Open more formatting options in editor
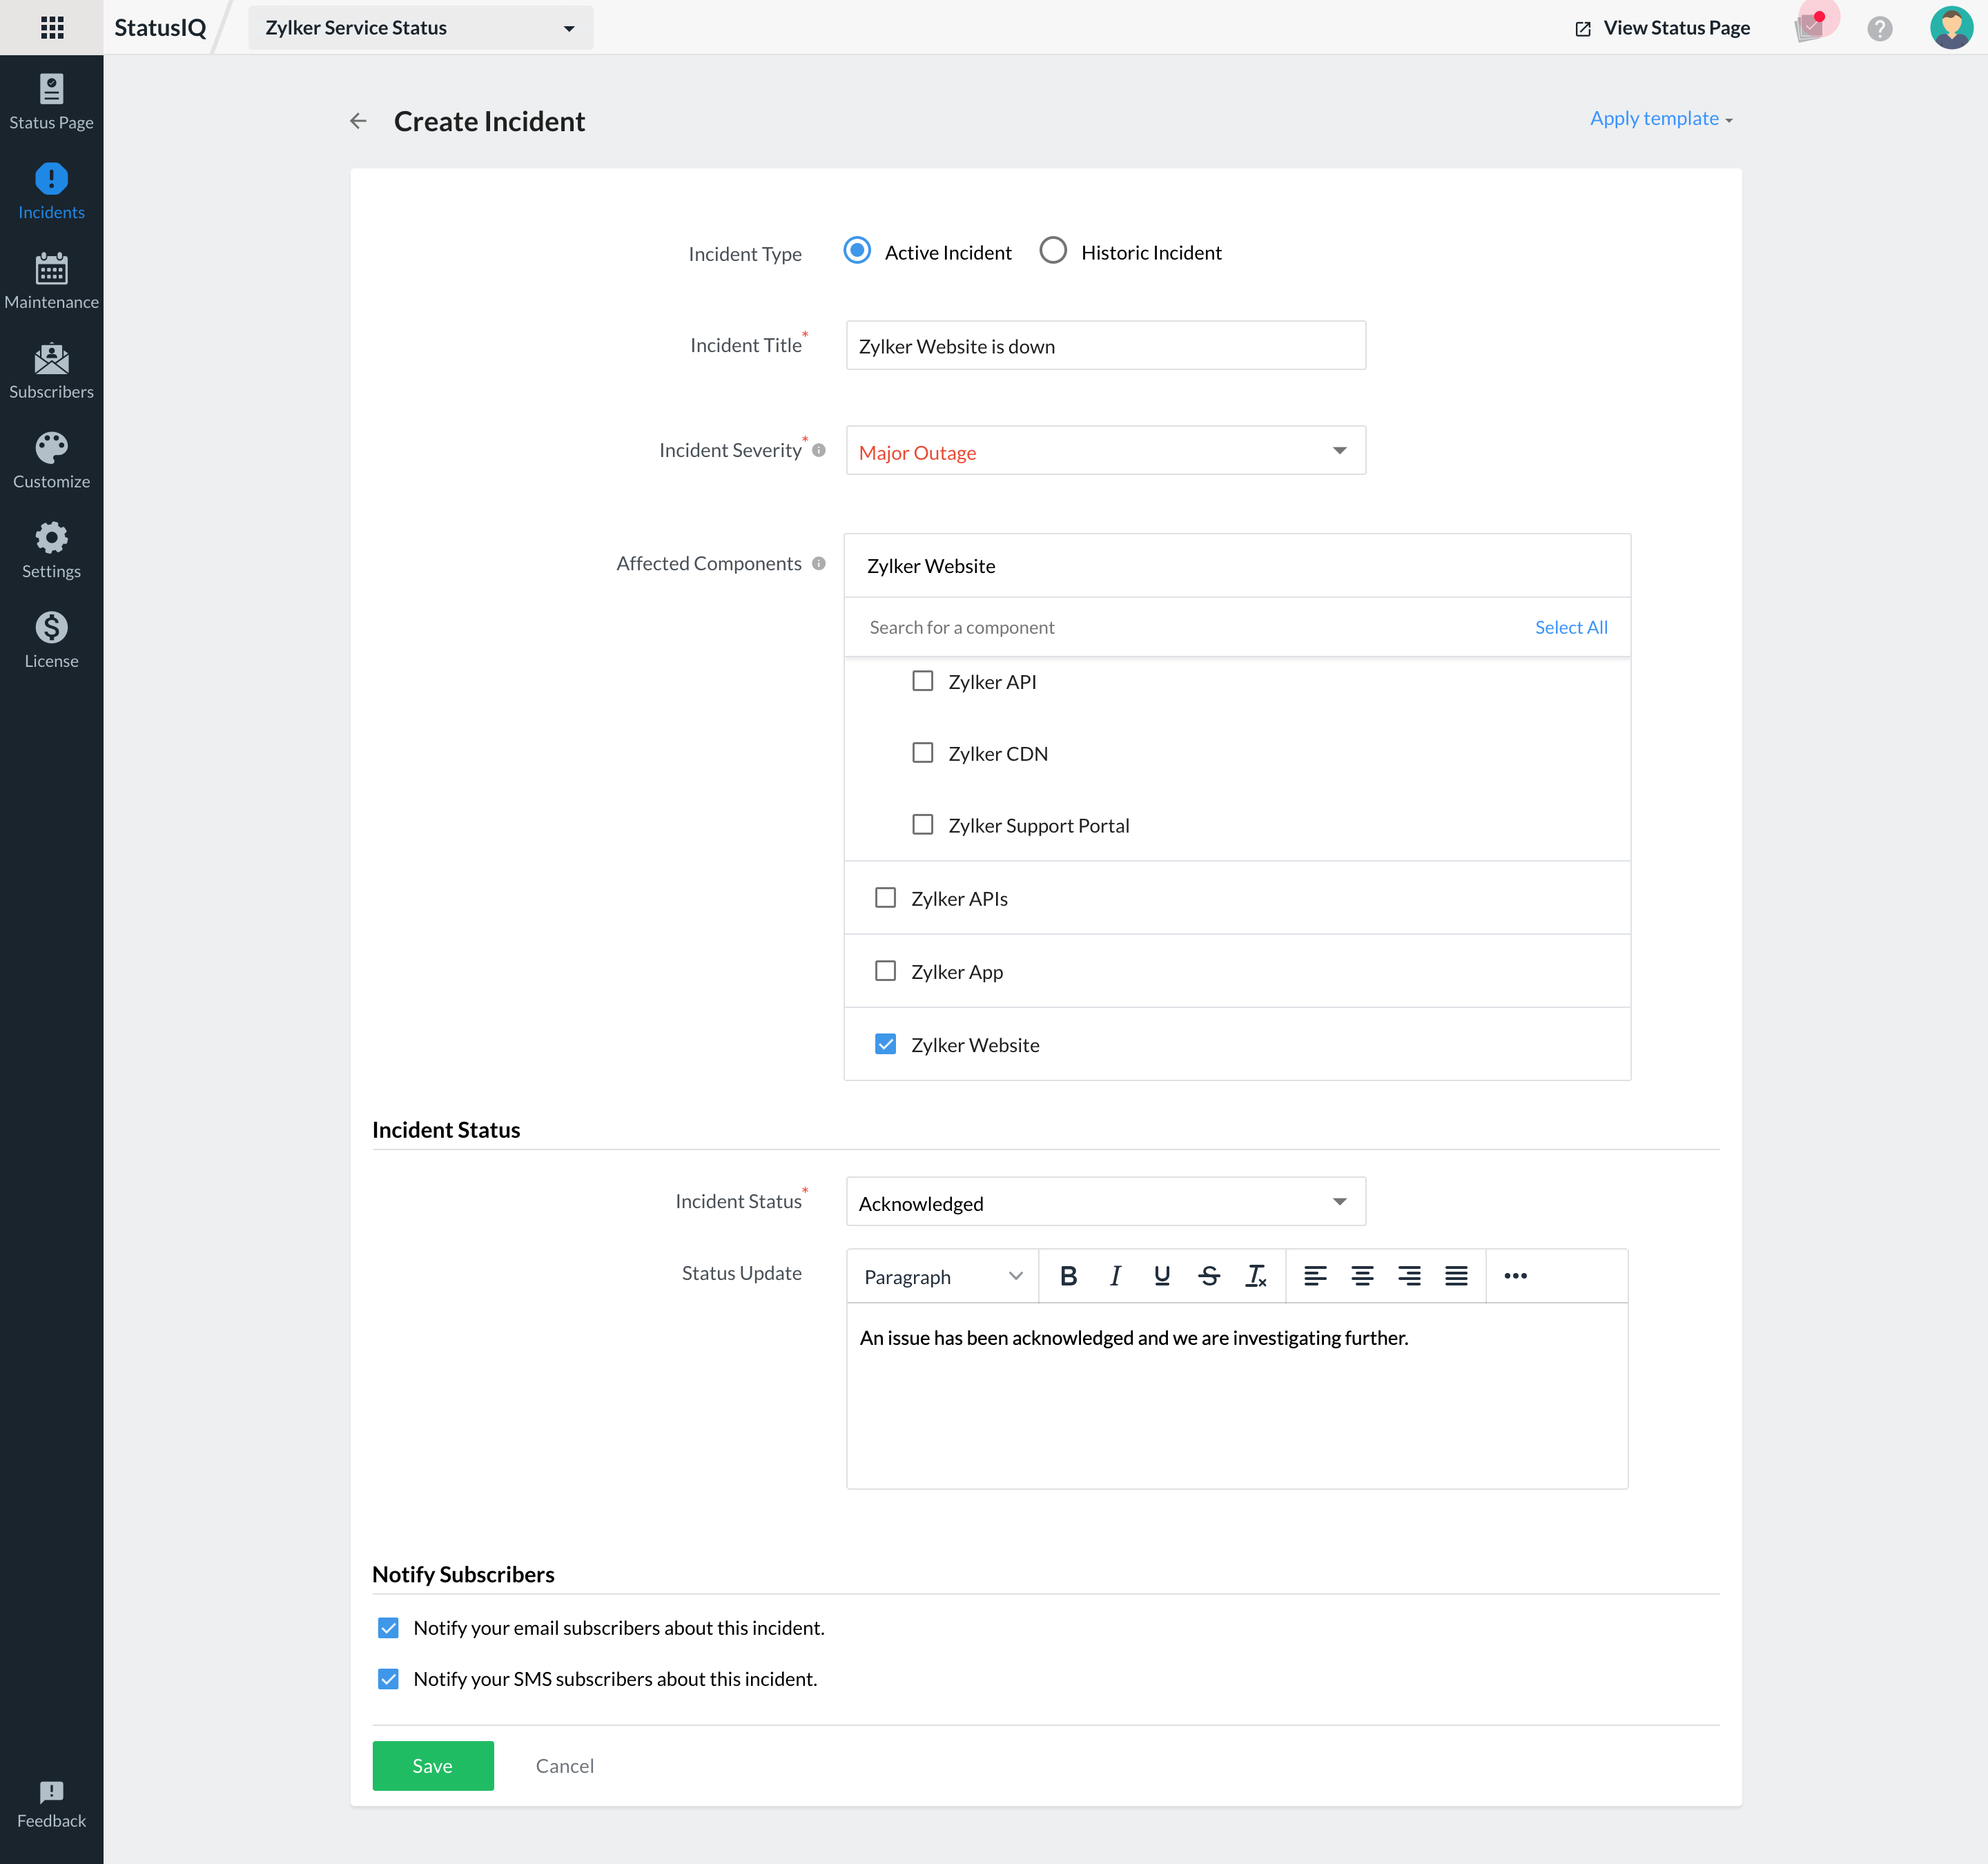 tap(1515, 1276)
